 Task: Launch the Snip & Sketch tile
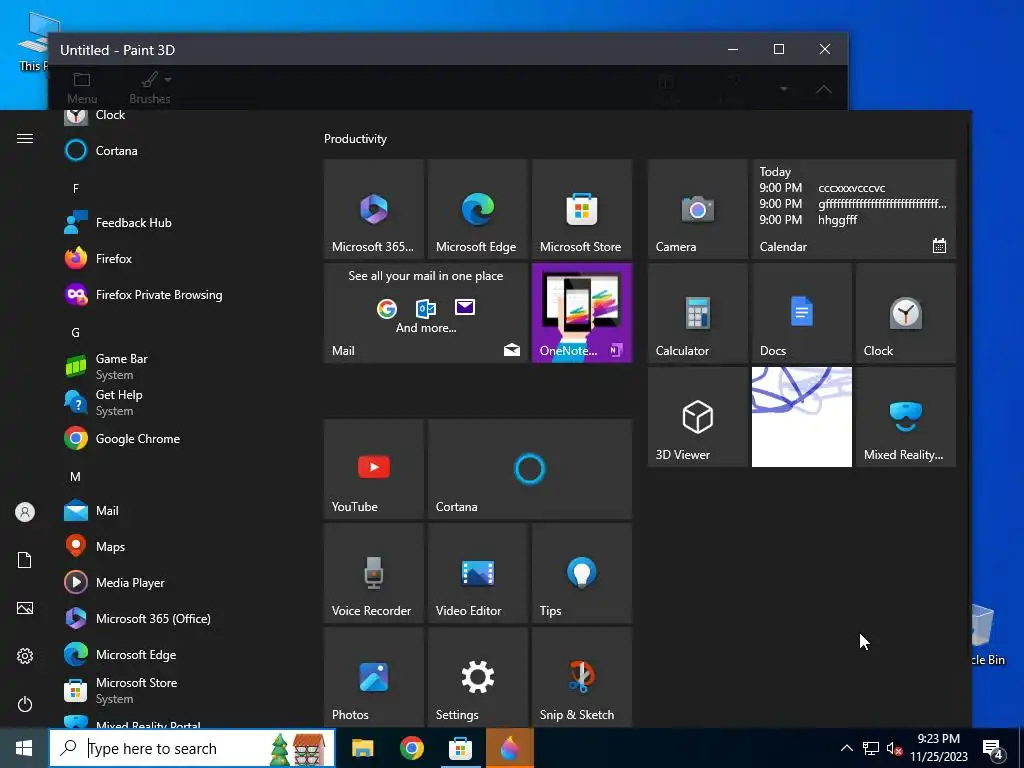tap(581, 677)
